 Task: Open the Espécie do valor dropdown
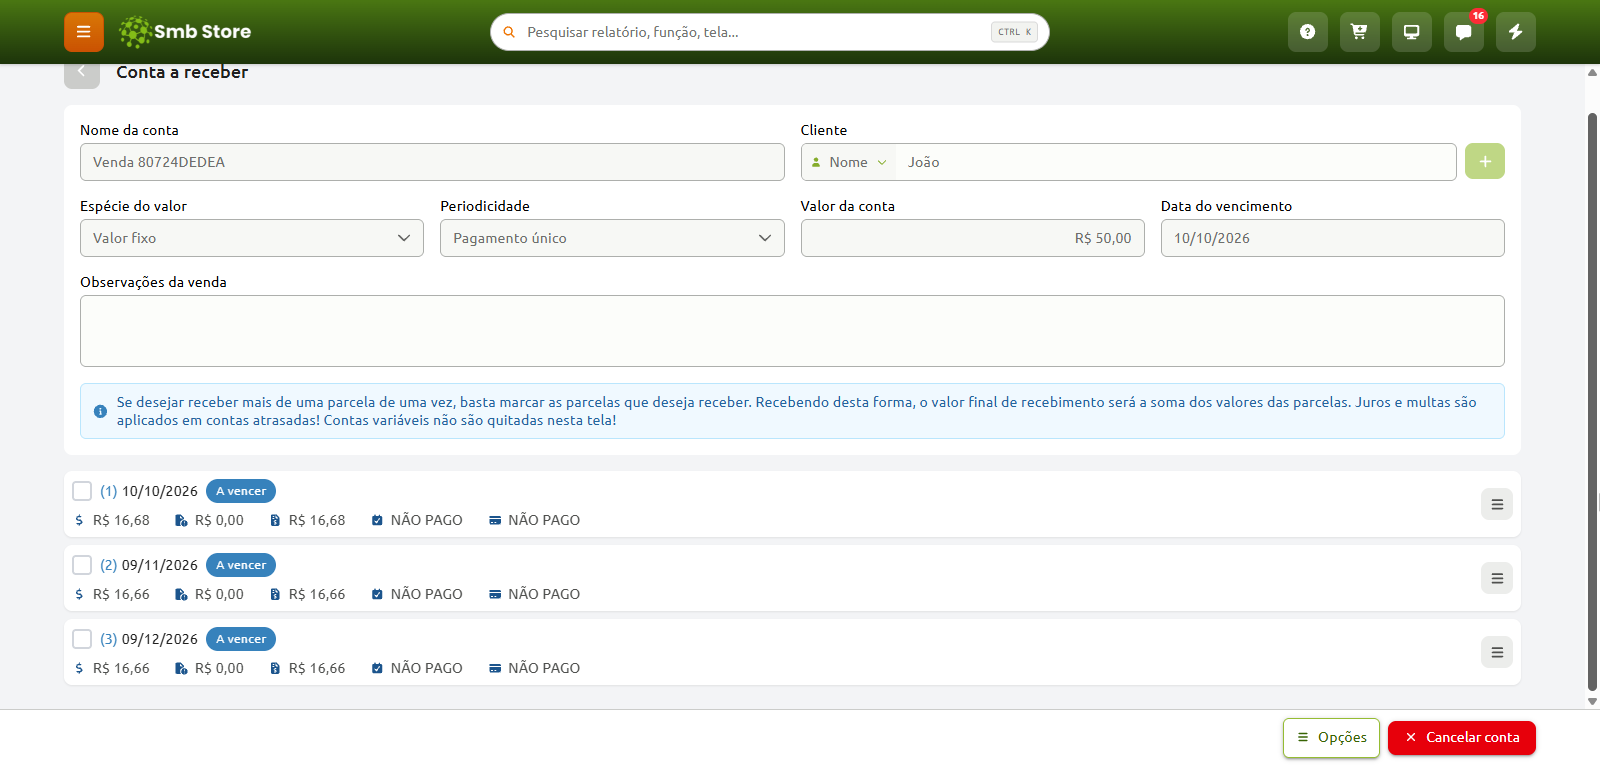click(252, 238)
